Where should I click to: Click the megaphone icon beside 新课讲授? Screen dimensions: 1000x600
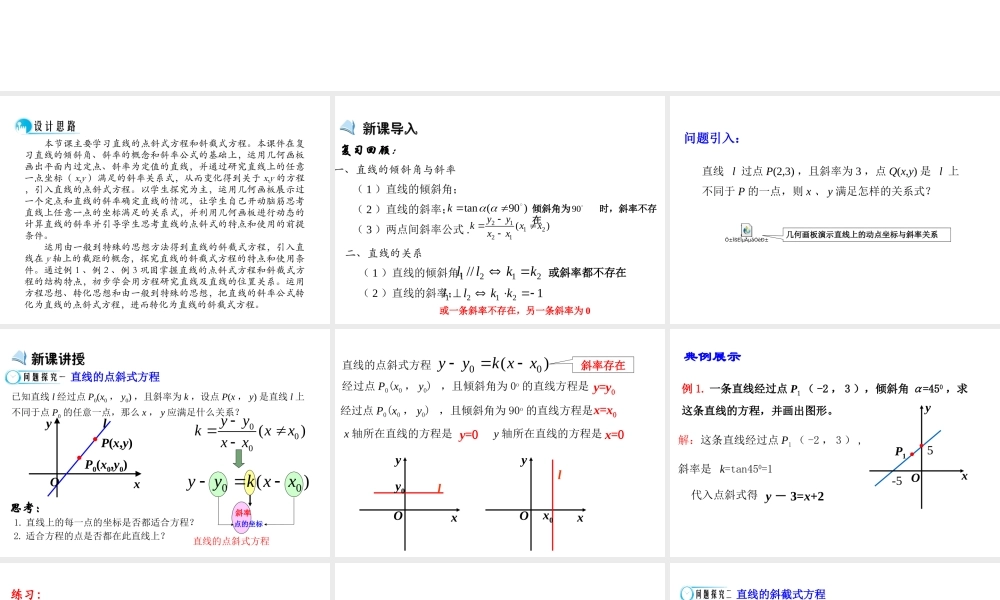(x=18, y=358)
